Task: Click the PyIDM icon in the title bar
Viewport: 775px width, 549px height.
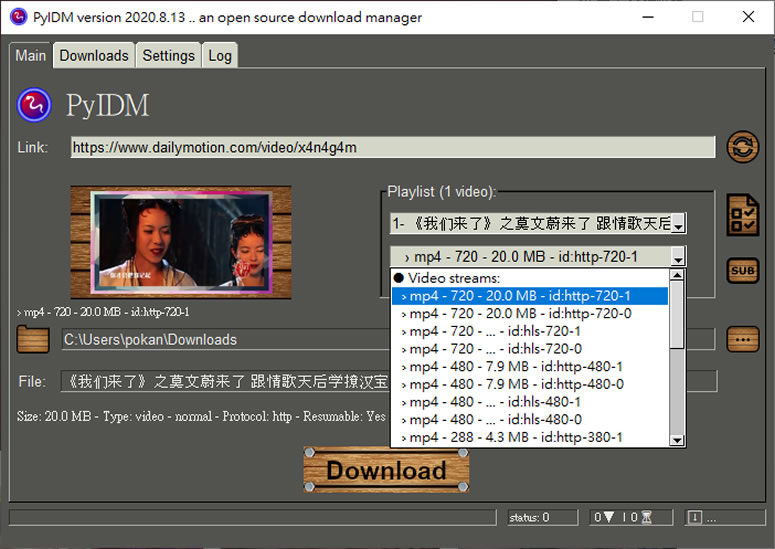Action: click(18, 17)
